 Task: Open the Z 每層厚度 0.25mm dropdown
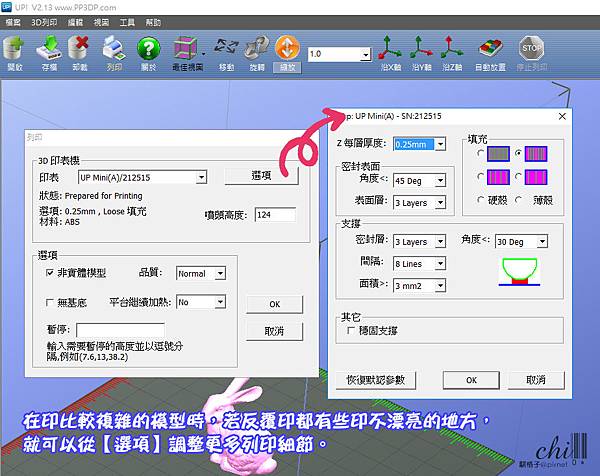point(440,144)
